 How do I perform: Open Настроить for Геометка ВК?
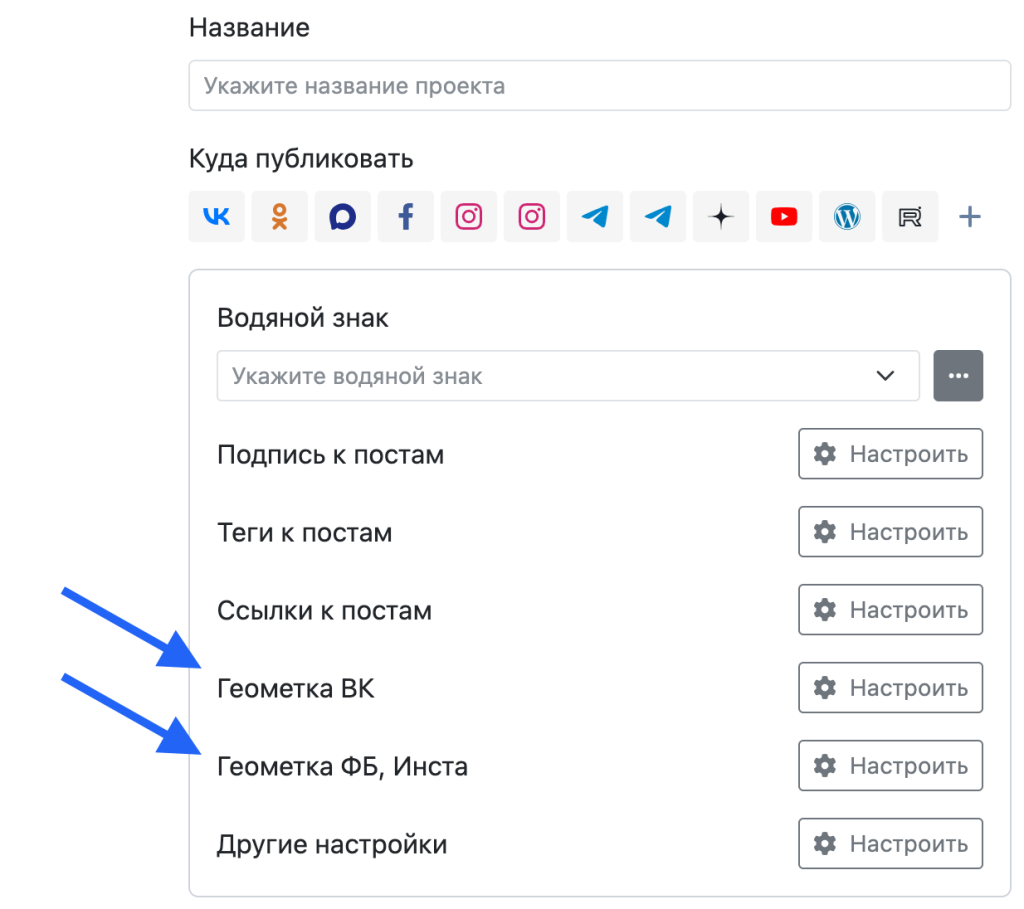[890, 688]
